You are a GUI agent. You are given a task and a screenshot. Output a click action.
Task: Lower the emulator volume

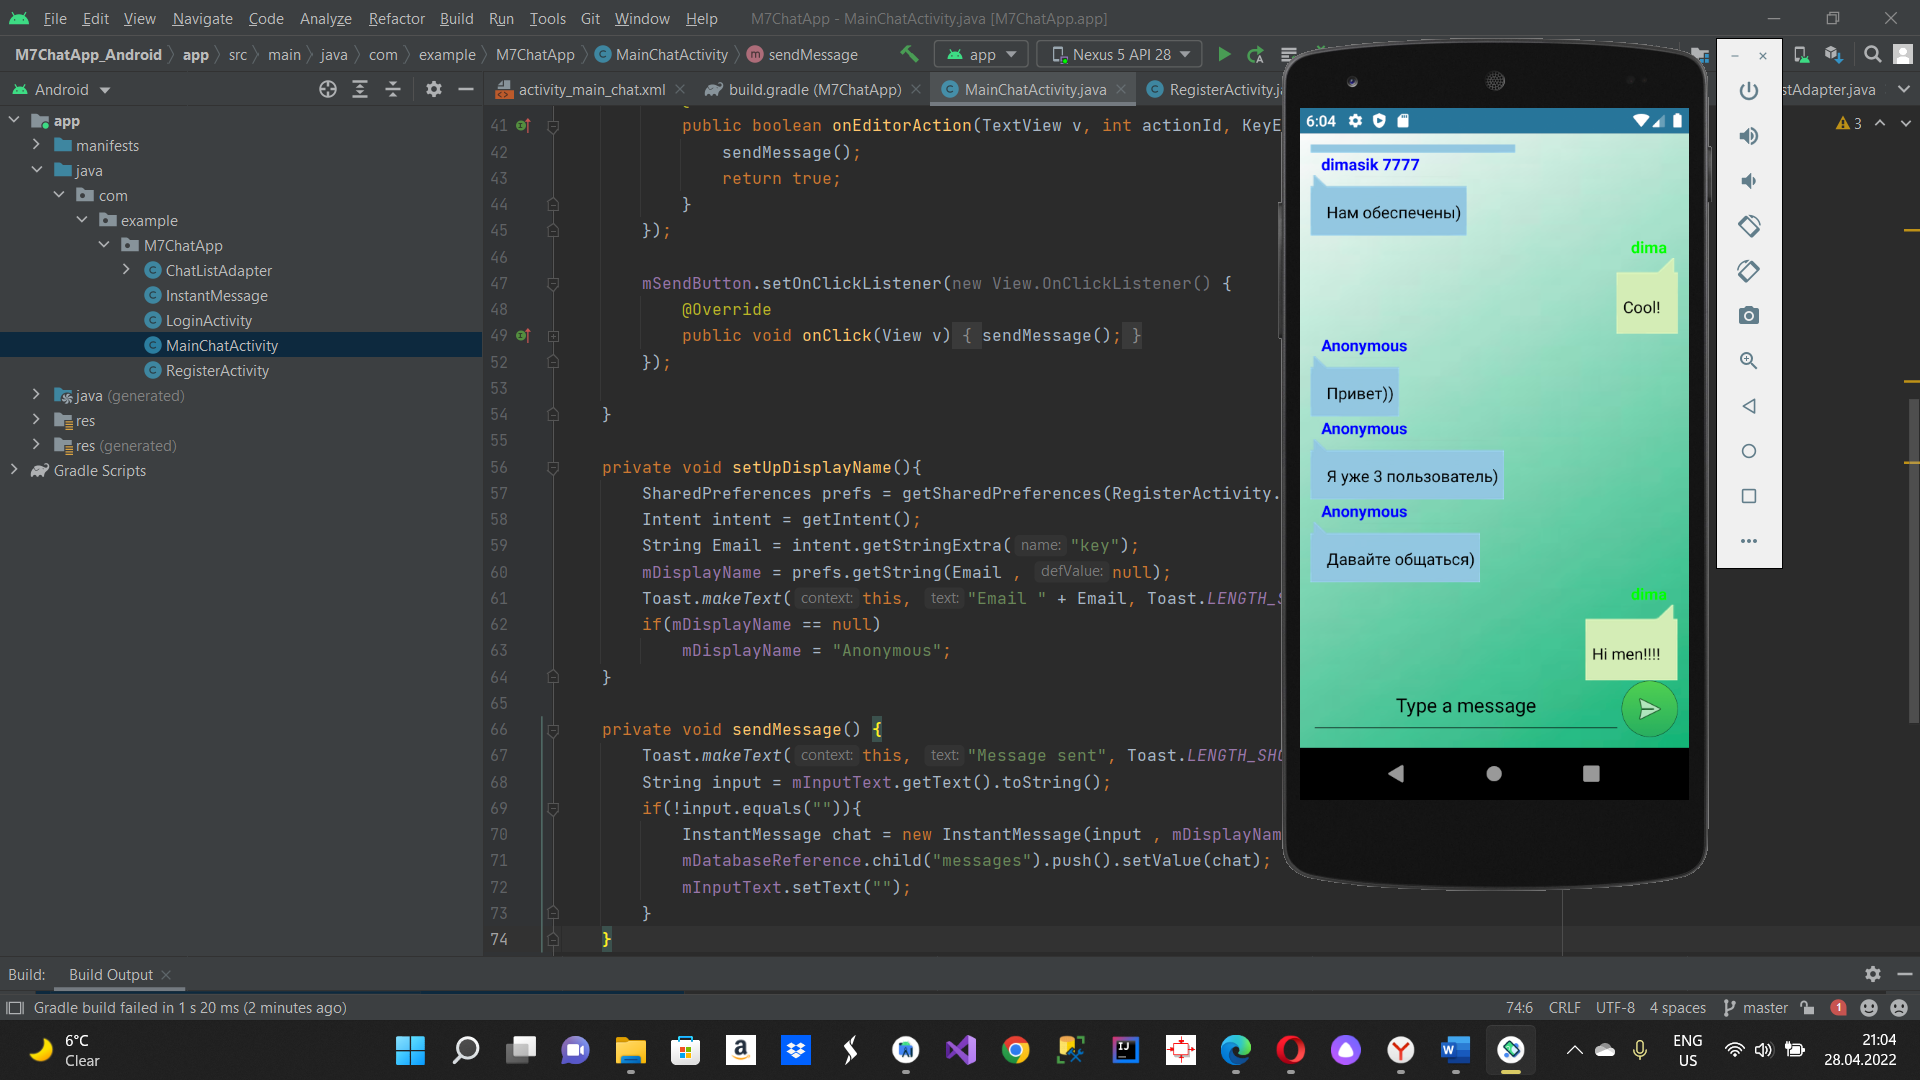pyautogui.click(x=1749, y=181)
